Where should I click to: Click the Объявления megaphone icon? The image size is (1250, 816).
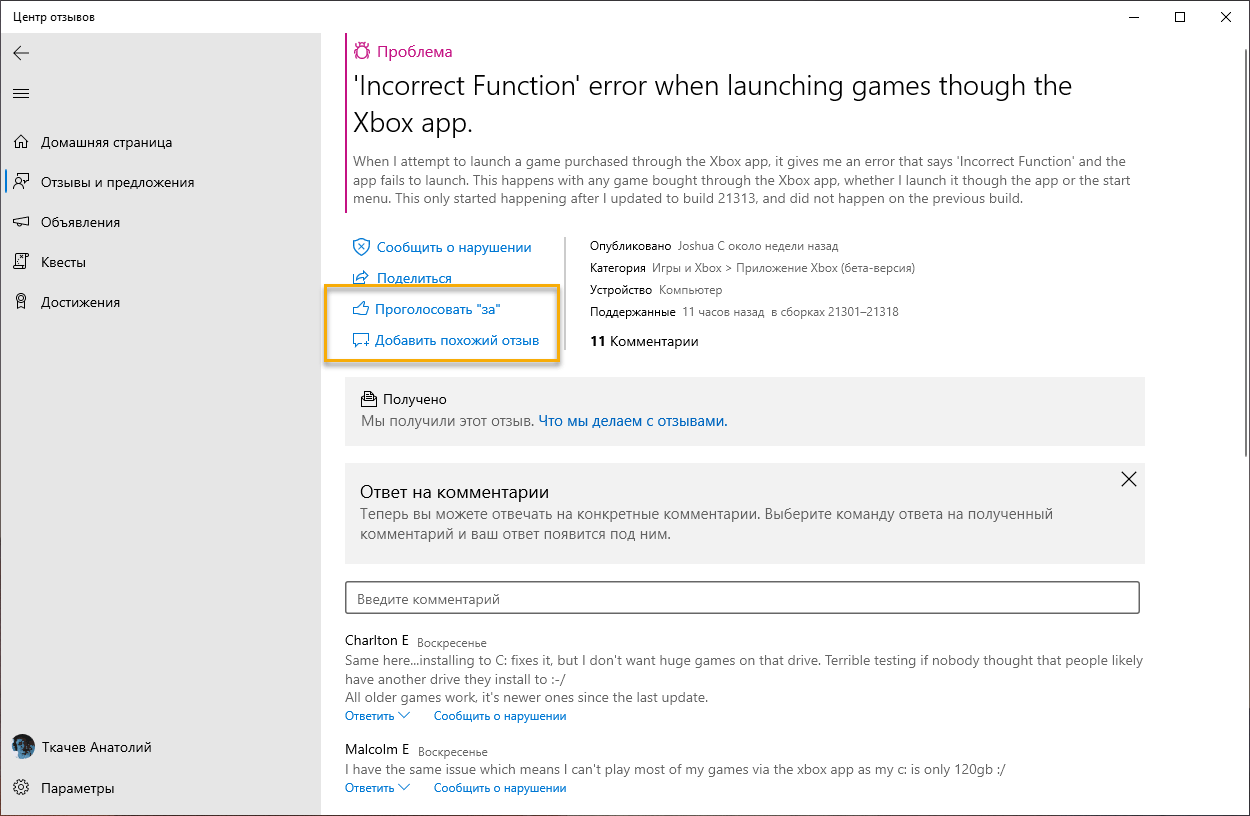click(x=21, y=222)
